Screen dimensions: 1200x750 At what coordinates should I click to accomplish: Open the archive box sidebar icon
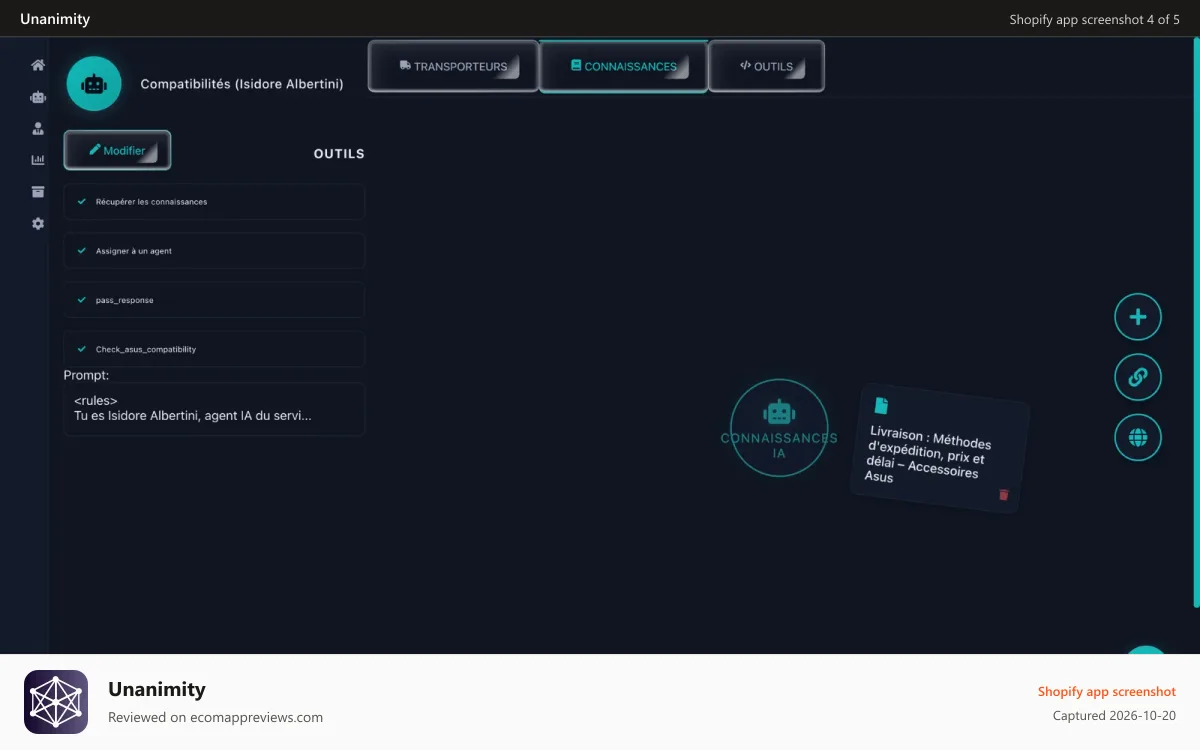(38, 192)
